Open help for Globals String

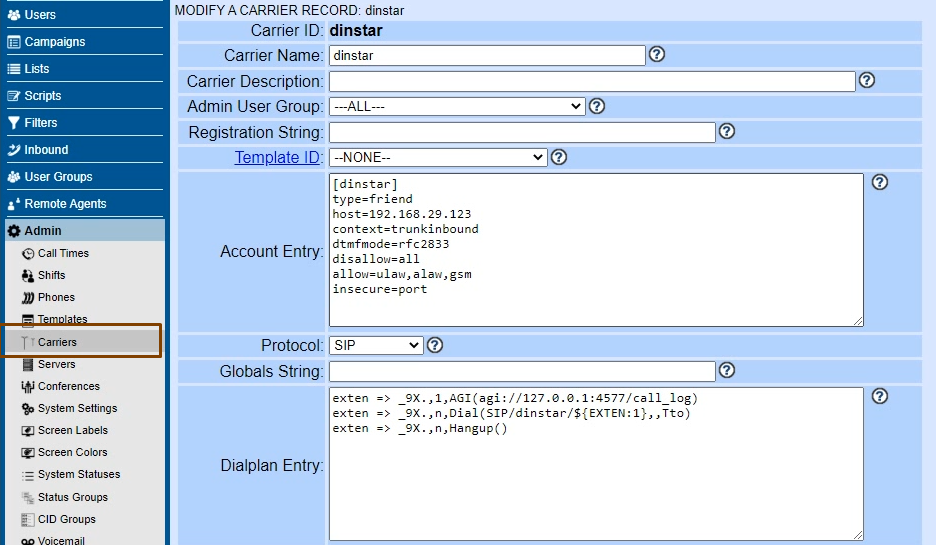pos(726,371)
